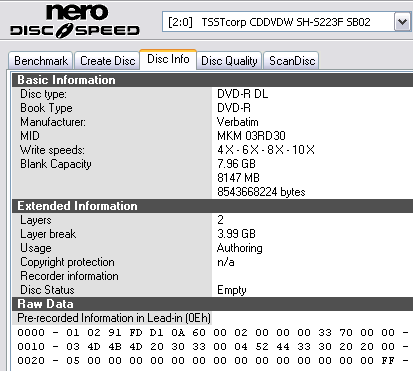This screenshot has width=413, height=371.
Task: Click the Nero Disc Speed logo
Action: (x=75, y=21)
